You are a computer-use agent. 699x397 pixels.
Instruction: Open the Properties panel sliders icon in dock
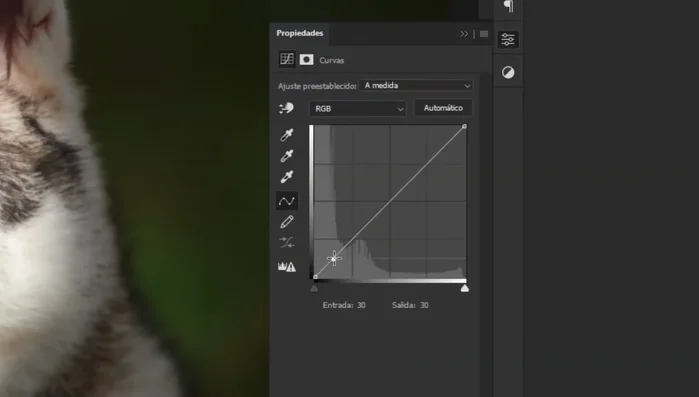pyautogui.click(x=508, y=39)
